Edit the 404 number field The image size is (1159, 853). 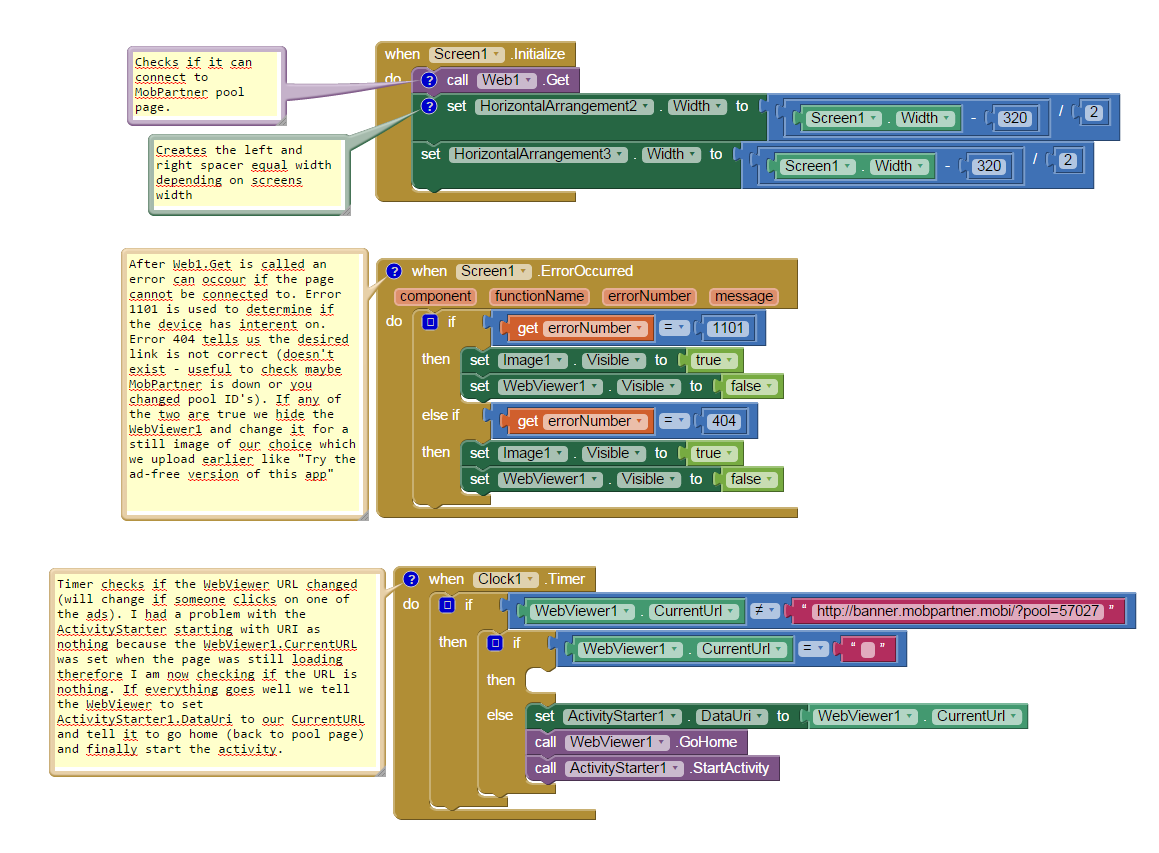724,421
